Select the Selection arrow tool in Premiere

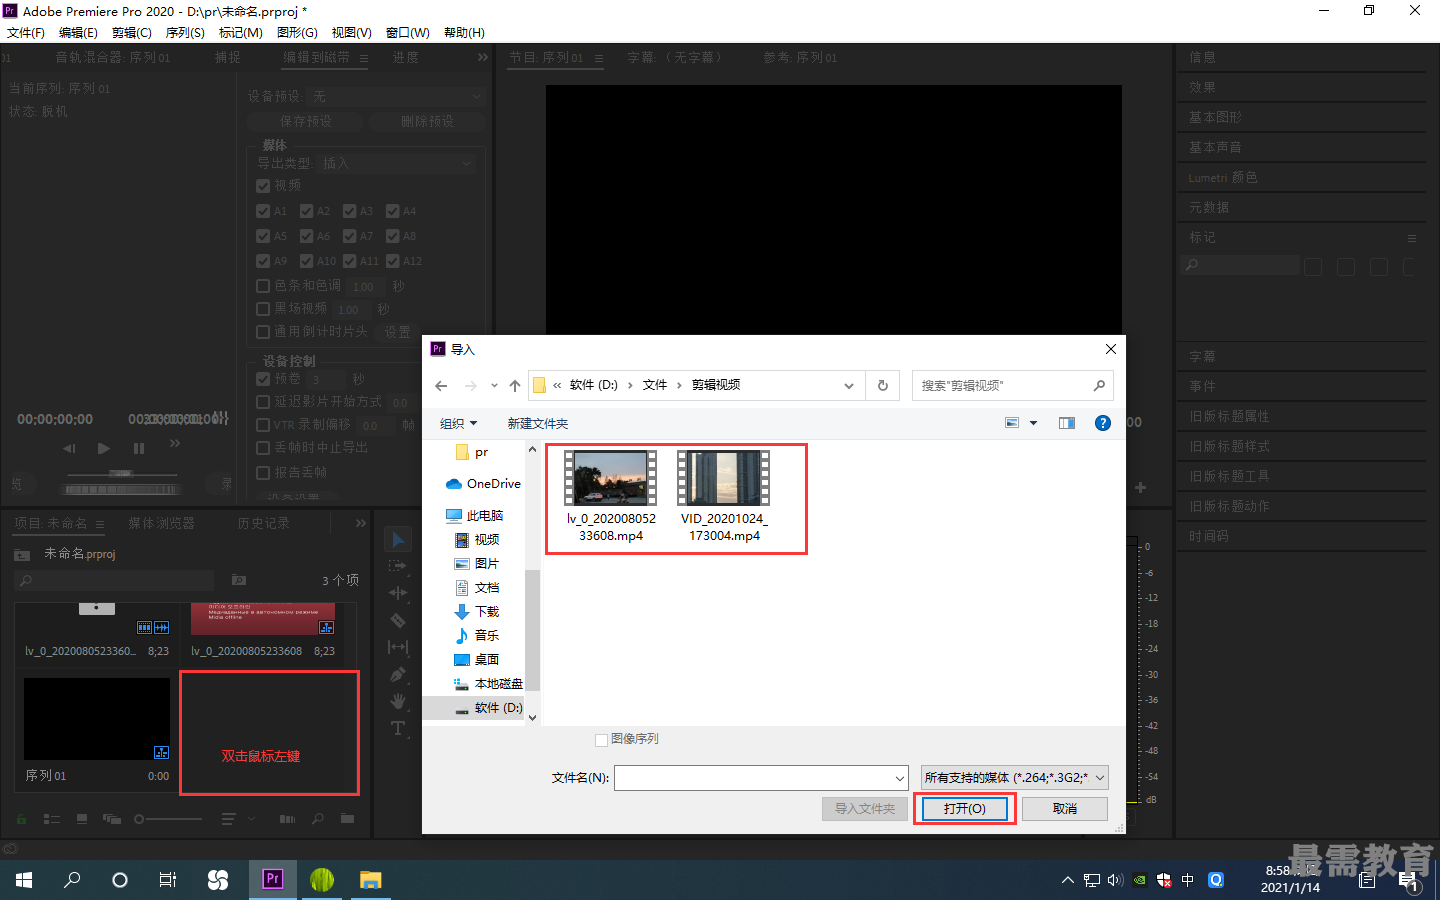tap(398, 540)
